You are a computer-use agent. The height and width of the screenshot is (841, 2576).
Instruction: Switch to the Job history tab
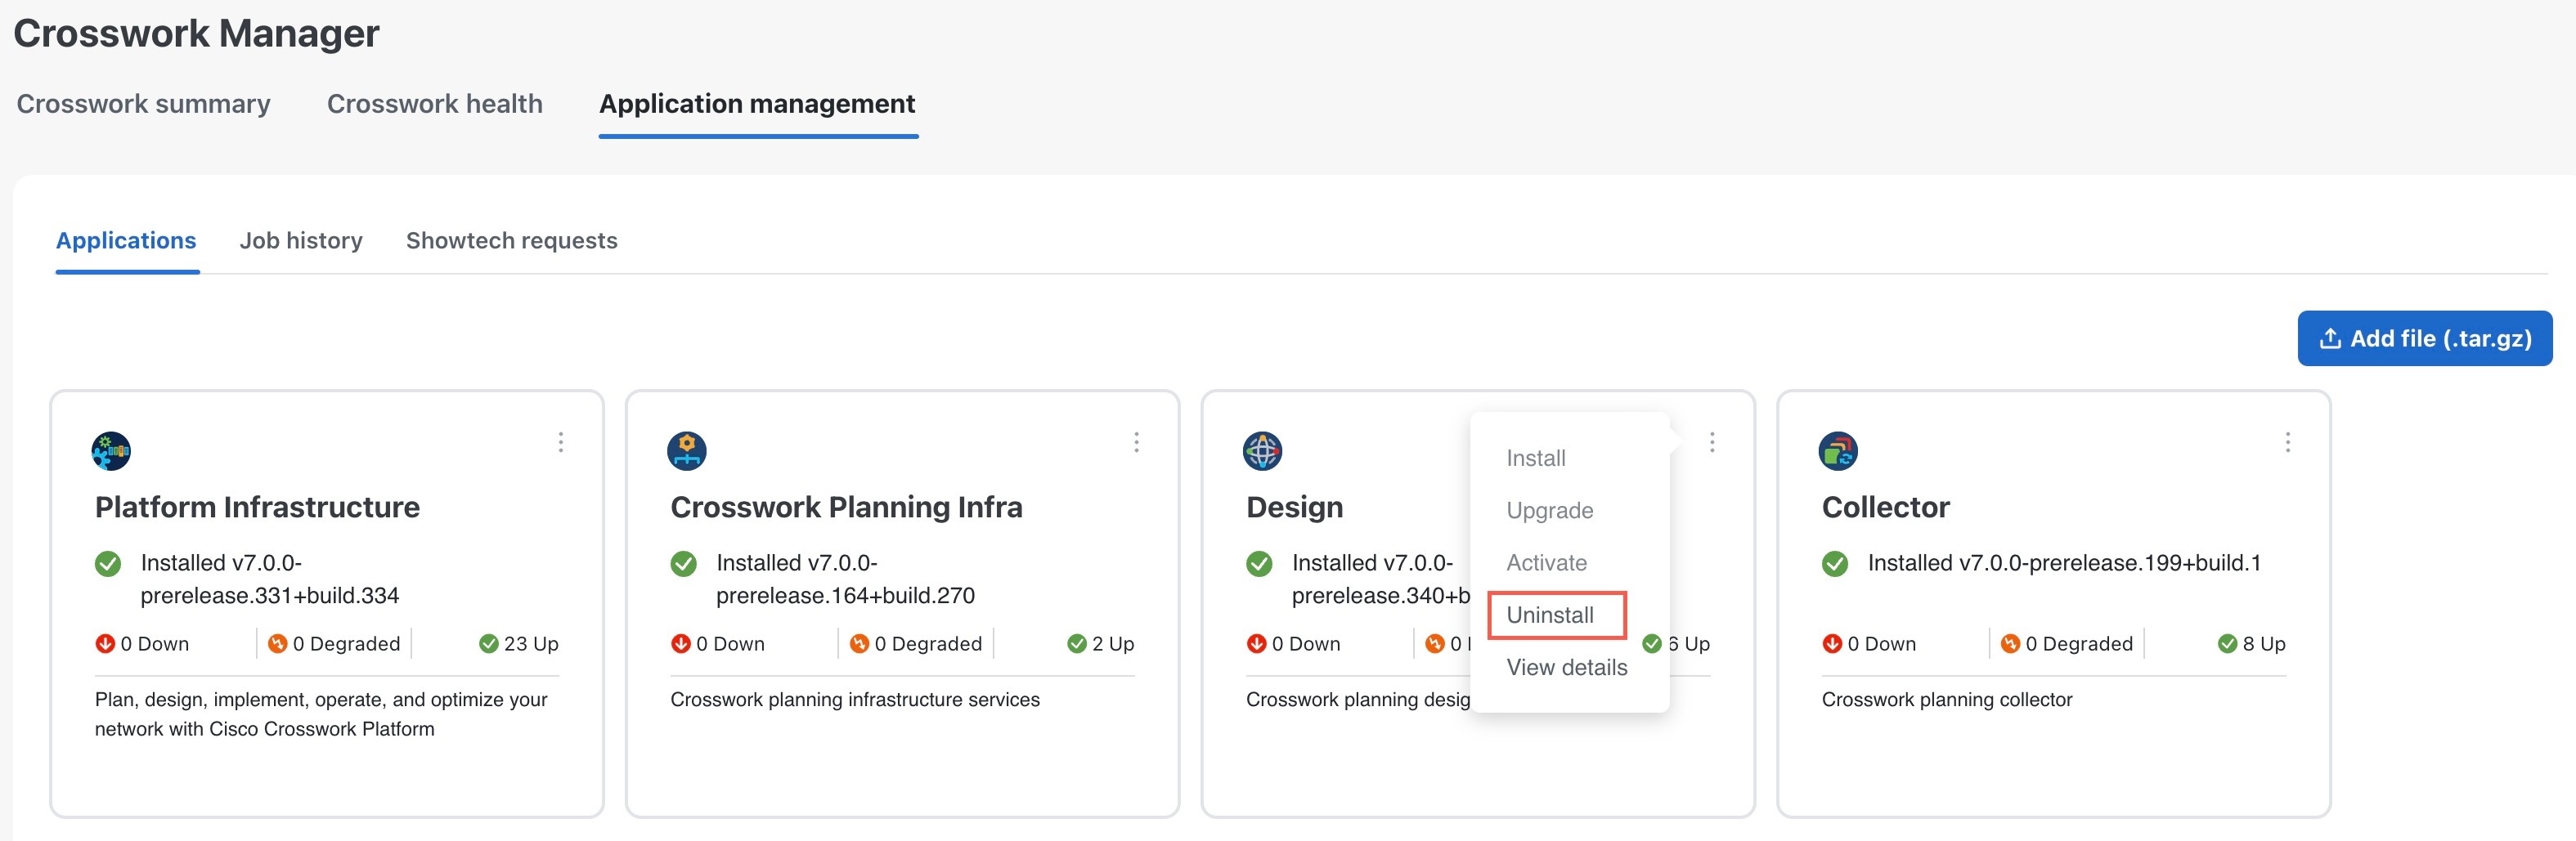301,241
